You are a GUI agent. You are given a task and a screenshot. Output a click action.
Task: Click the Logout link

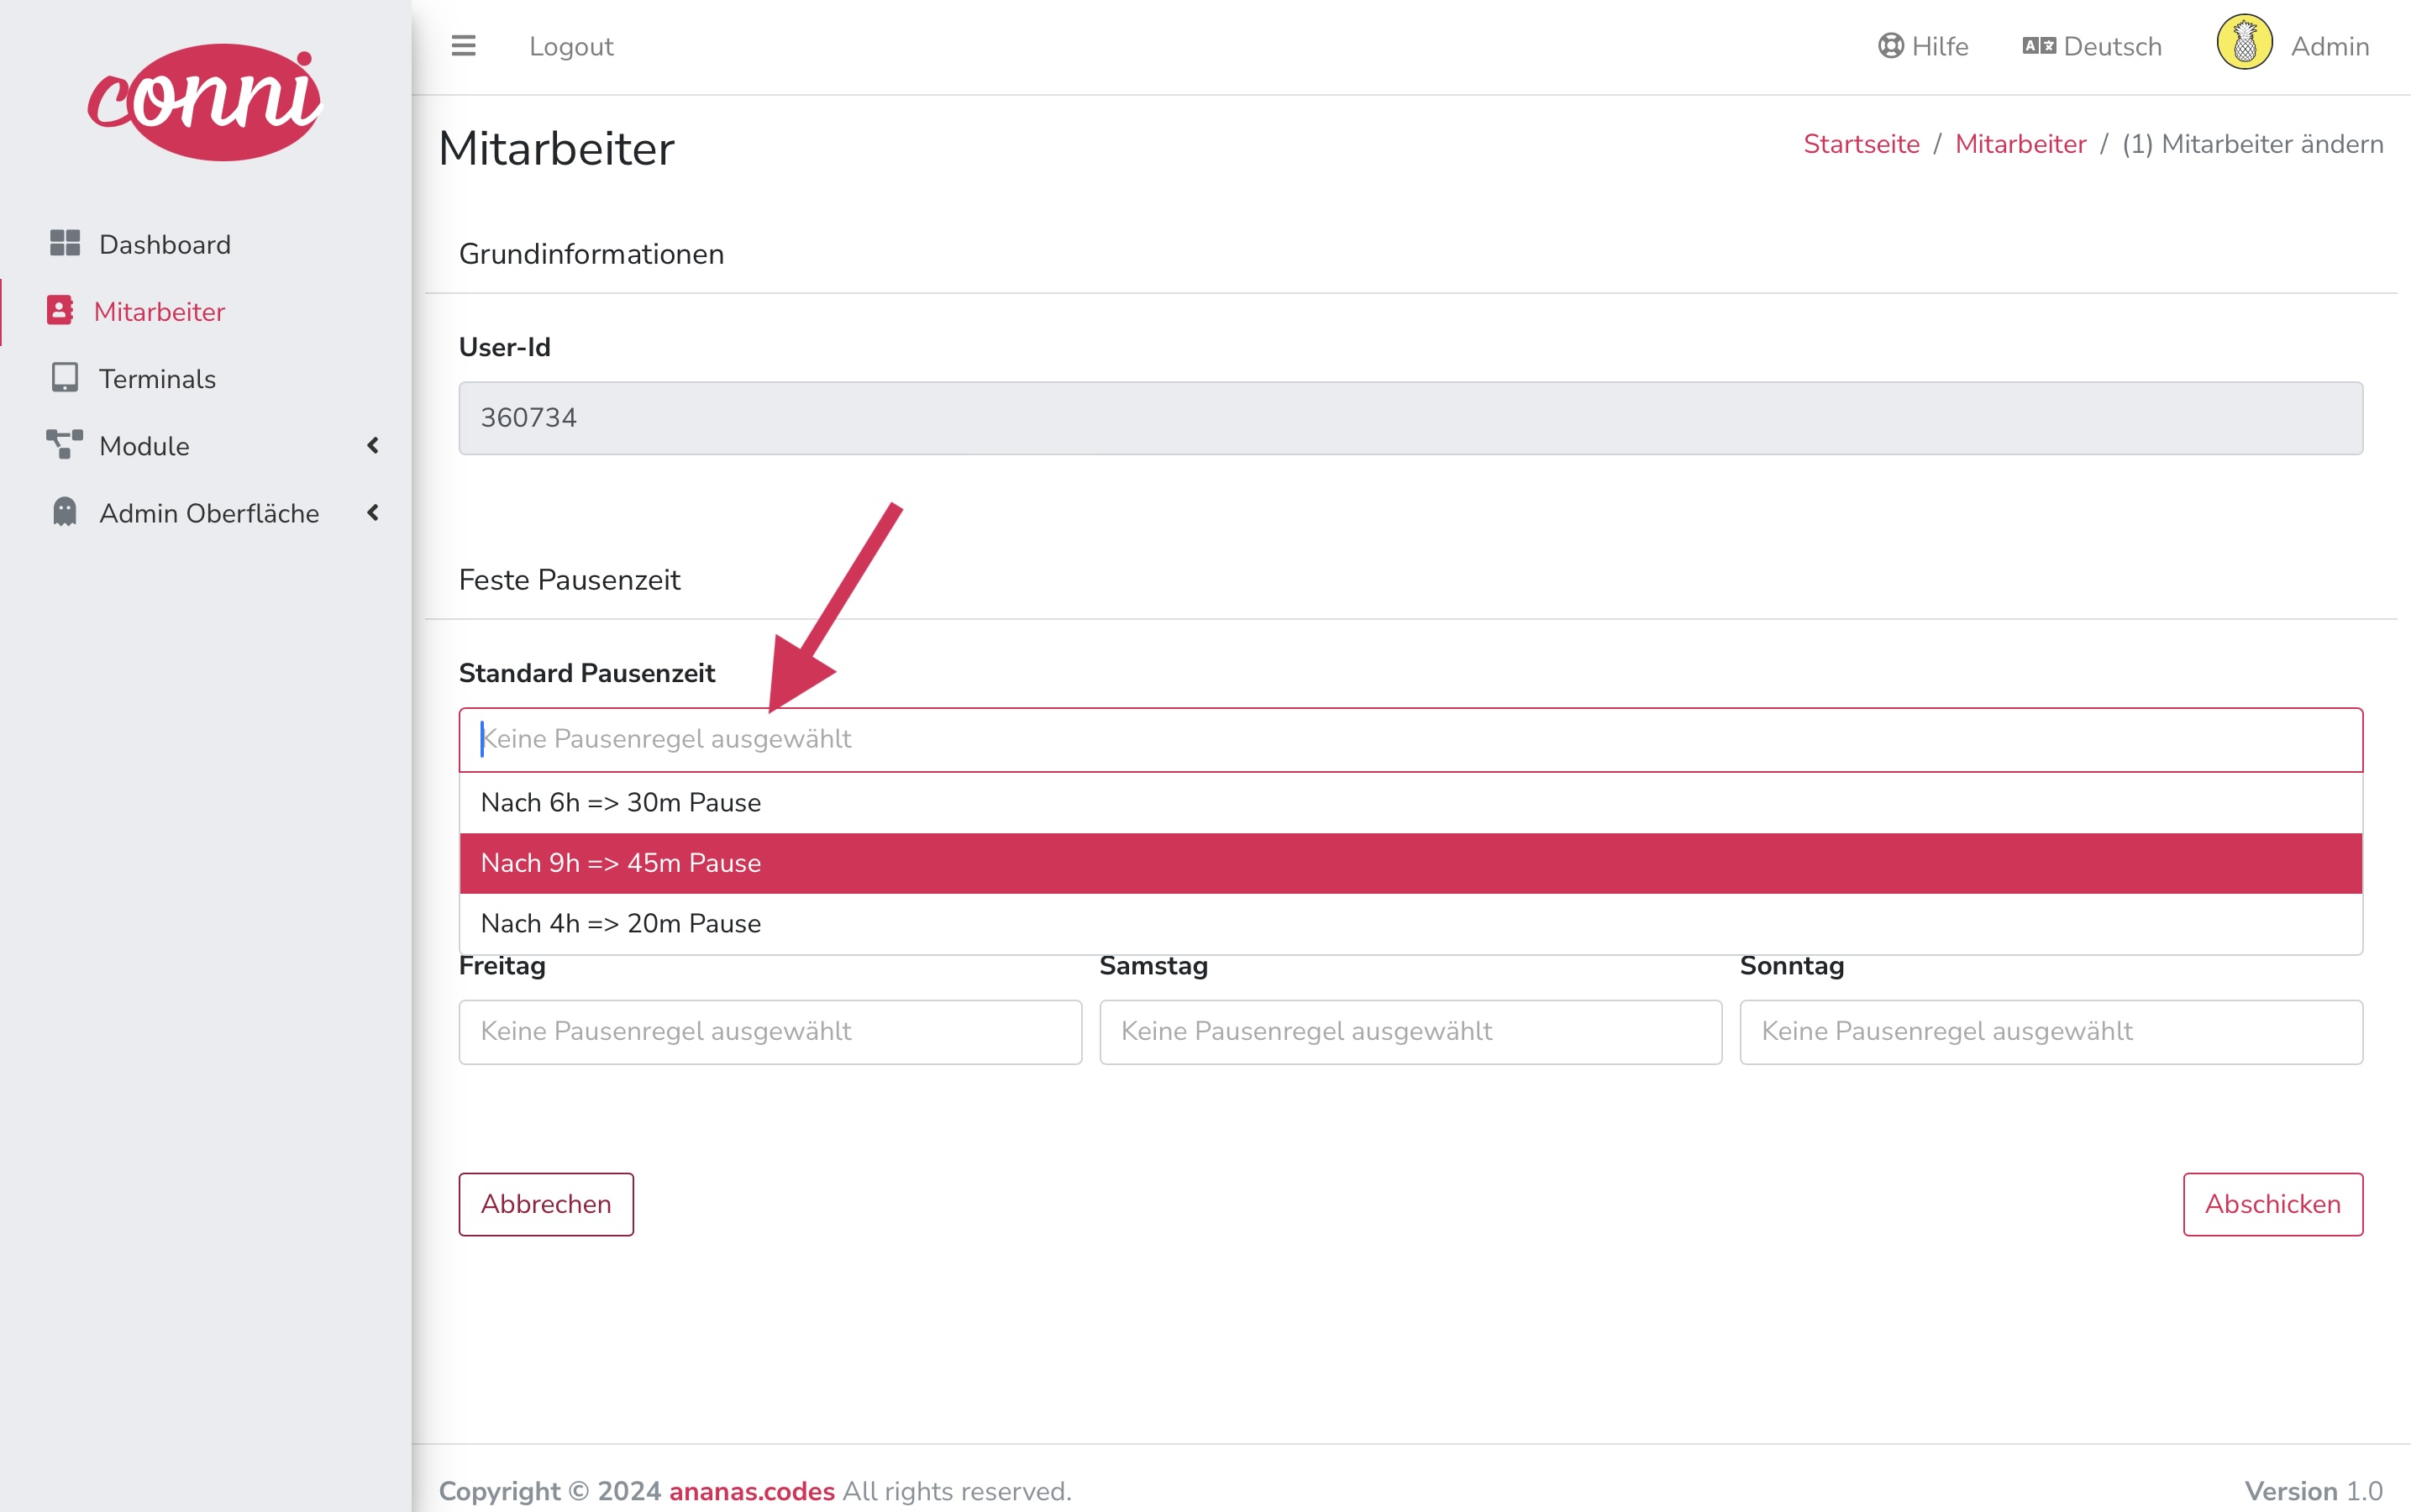pos(571,46)
